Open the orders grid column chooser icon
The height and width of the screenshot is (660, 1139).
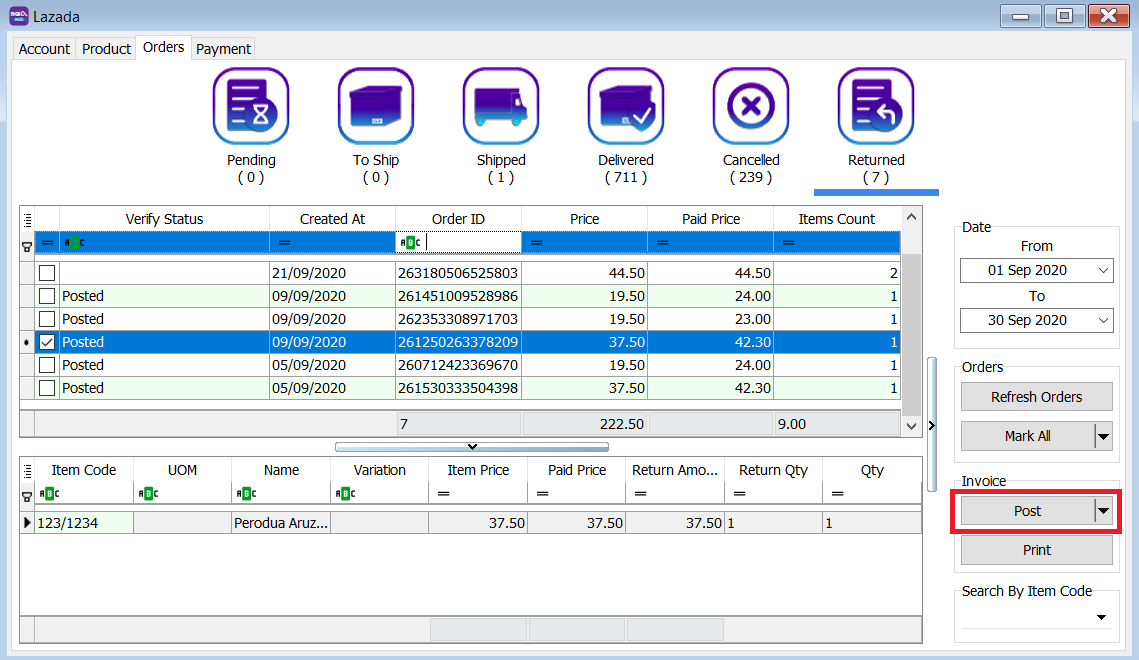click(27, 219)
